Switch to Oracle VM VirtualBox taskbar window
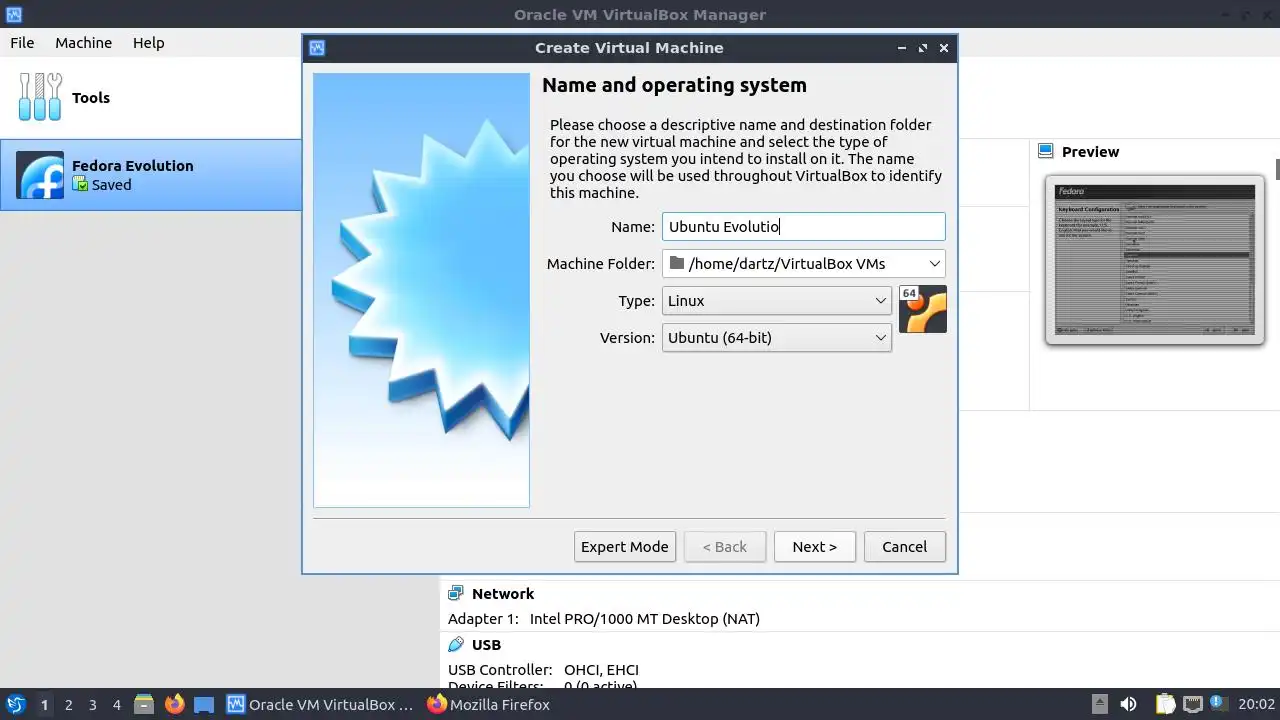Image resolution: width=1280 pixels, height=720 pixels. [x=321, y=704]
